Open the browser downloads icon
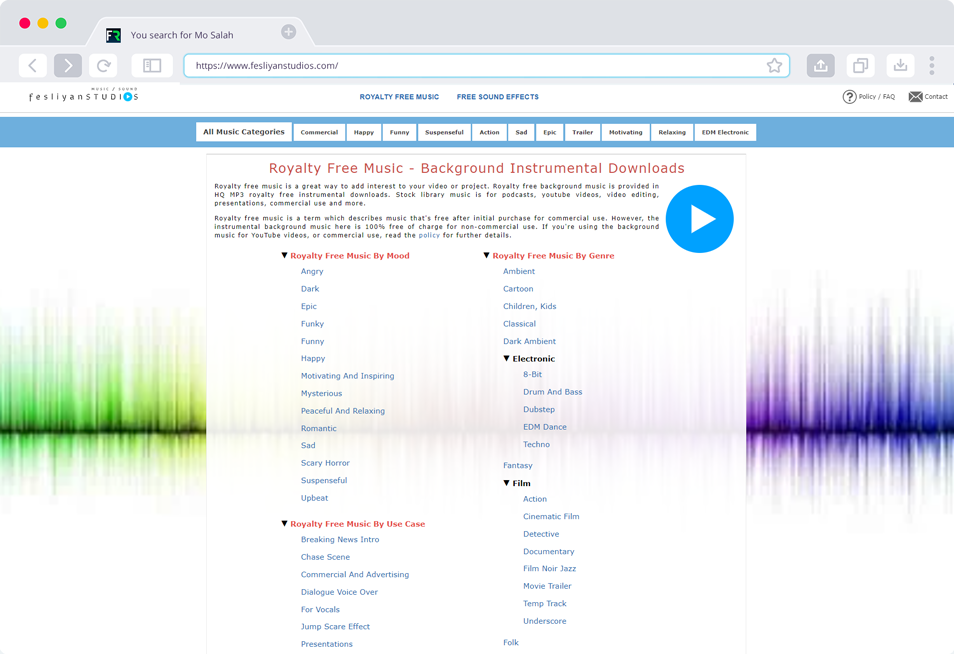The height and width of the screenshot is (654, 954). tap(900, 66)
